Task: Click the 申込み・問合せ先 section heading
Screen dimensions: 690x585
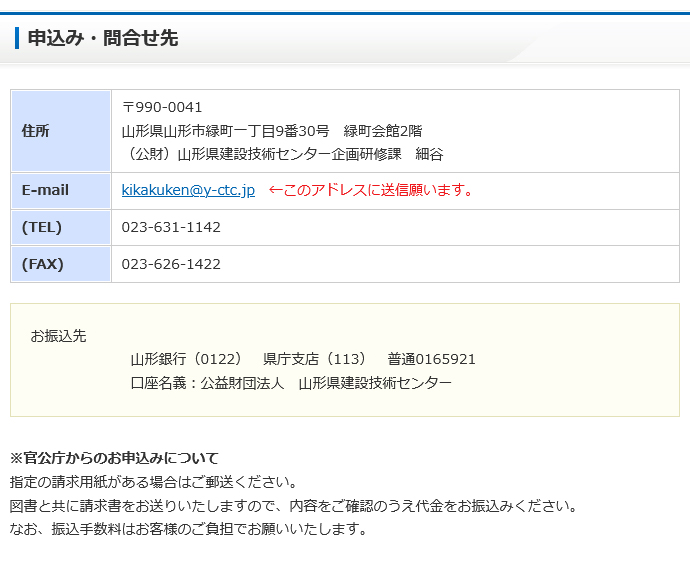Action: click(x=103, y=38)
